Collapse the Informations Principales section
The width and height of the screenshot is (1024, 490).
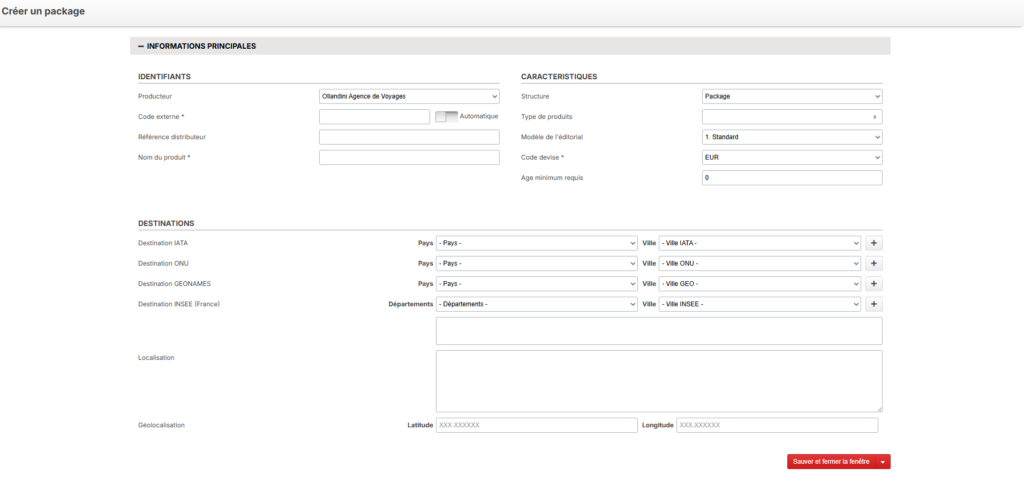[141, 46]
